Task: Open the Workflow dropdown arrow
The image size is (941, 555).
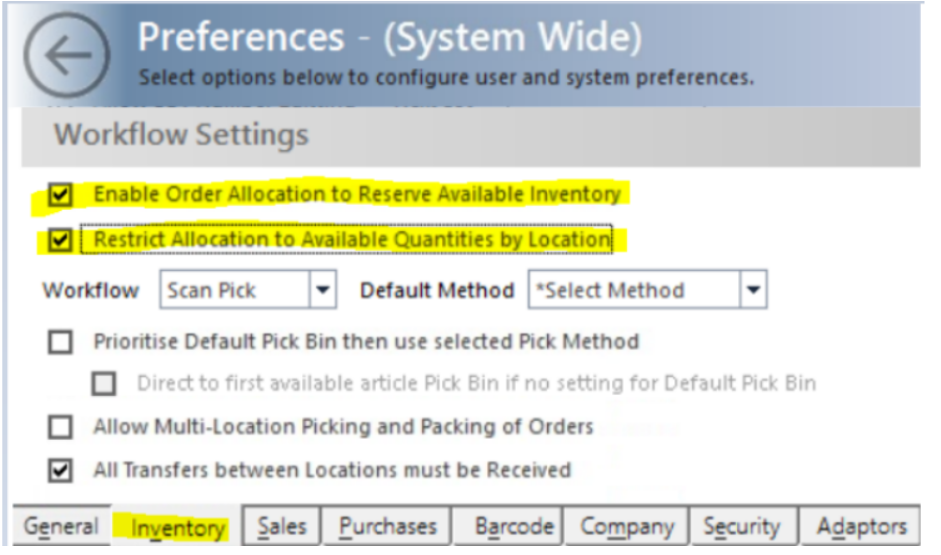Action: coord(323,290)
